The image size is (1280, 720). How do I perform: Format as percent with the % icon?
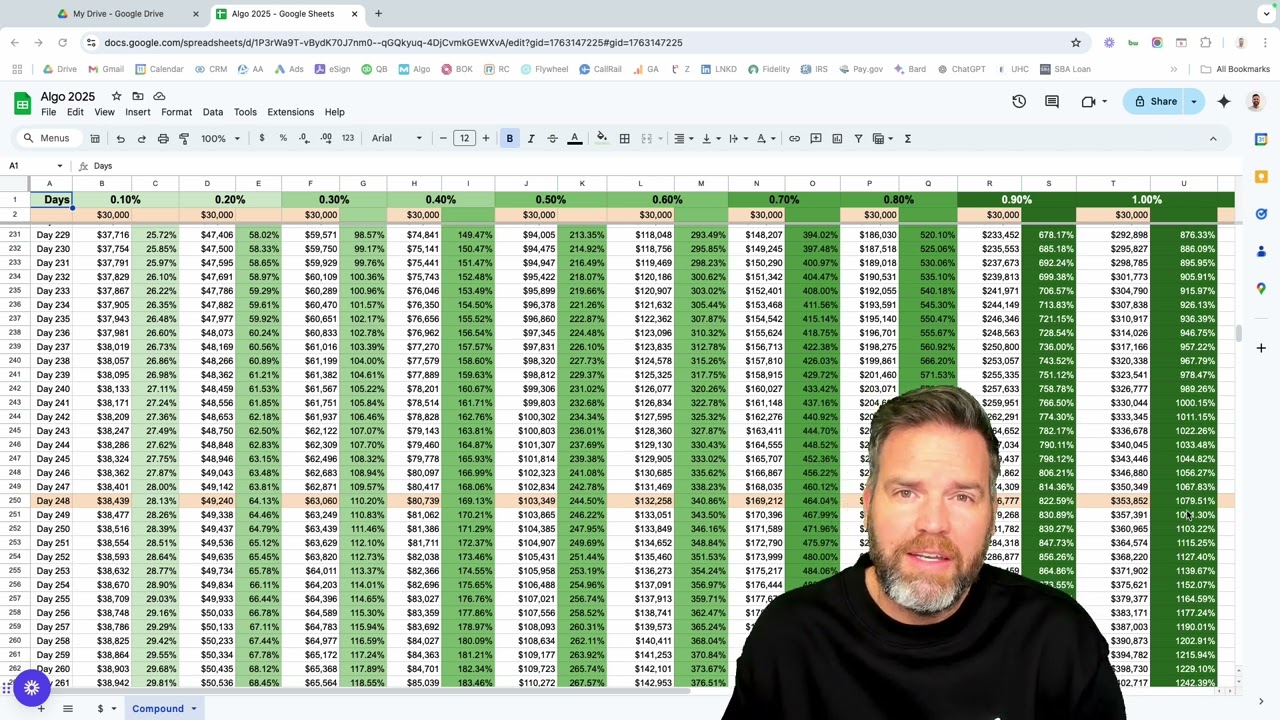click(283, 138)
